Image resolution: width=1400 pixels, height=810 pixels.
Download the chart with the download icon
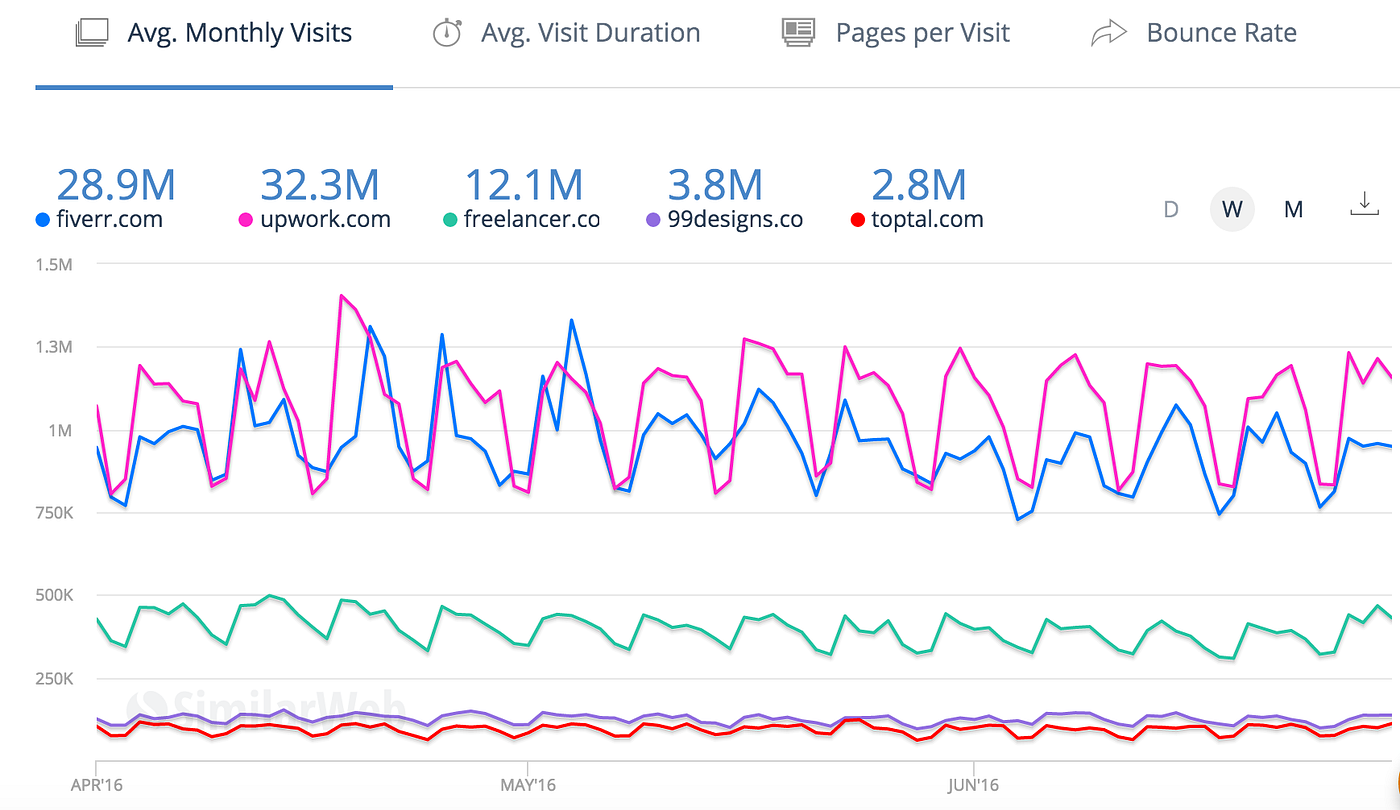(1364, 205)
